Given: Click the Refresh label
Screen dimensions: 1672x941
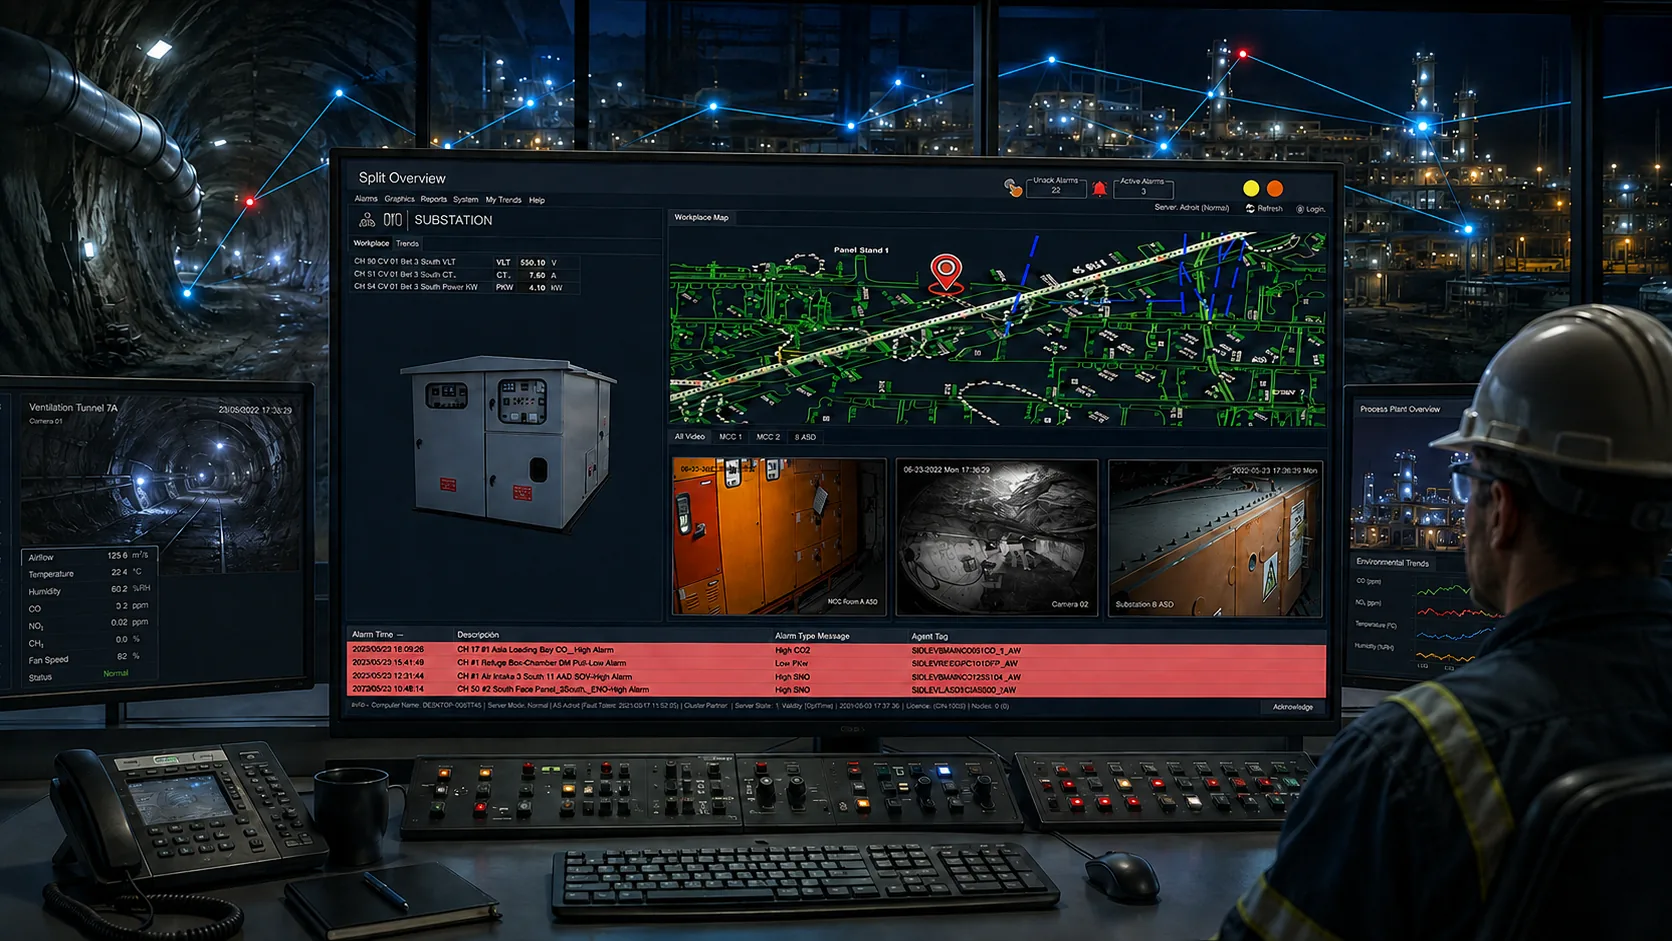Looking at the screenshot, I should point(1270,209).
